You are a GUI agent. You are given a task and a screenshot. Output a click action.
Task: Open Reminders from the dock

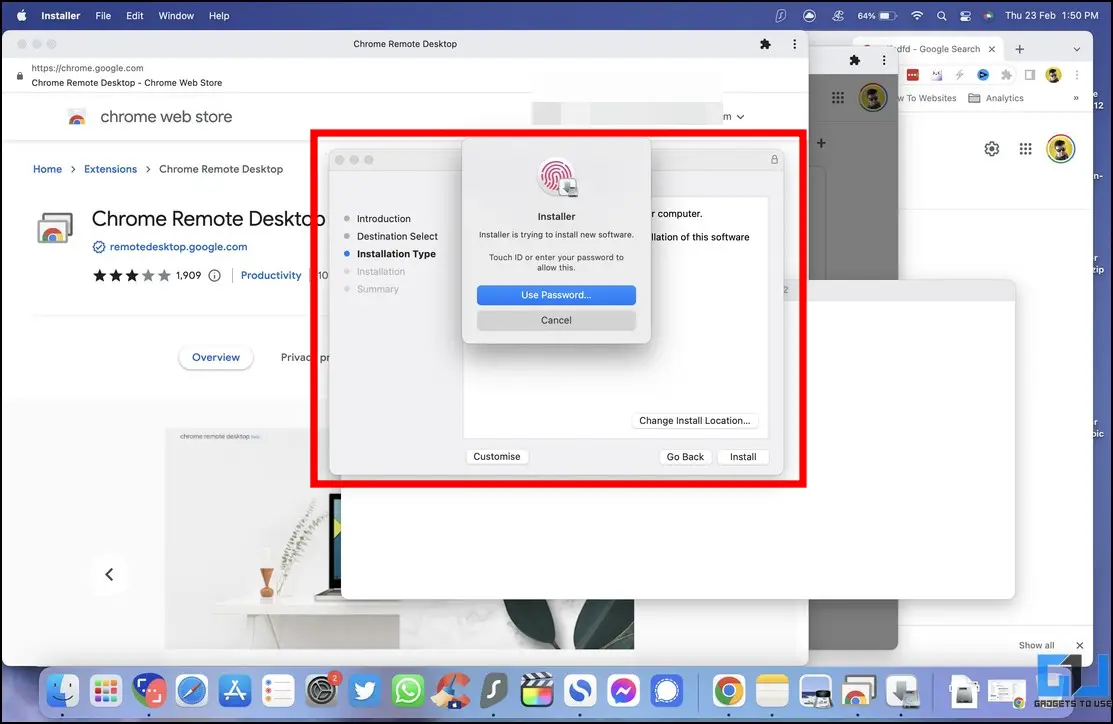(x=278, y=691)
